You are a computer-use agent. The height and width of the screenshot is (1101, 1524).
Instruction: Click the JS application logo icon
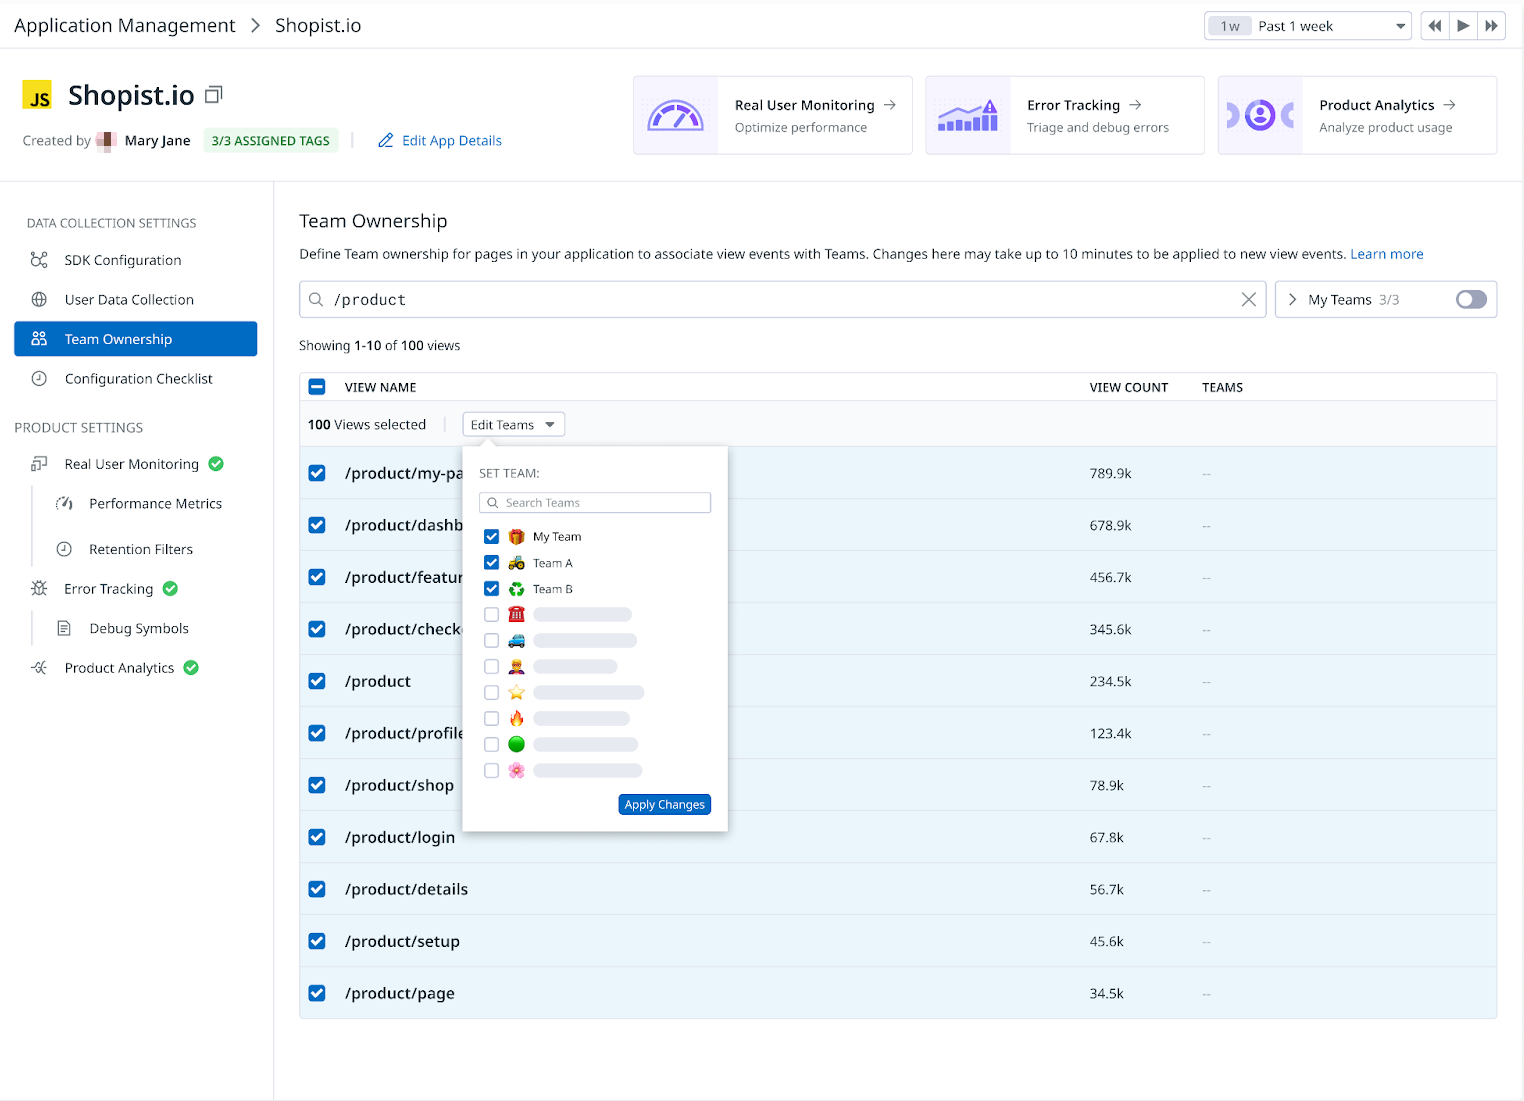38,95
